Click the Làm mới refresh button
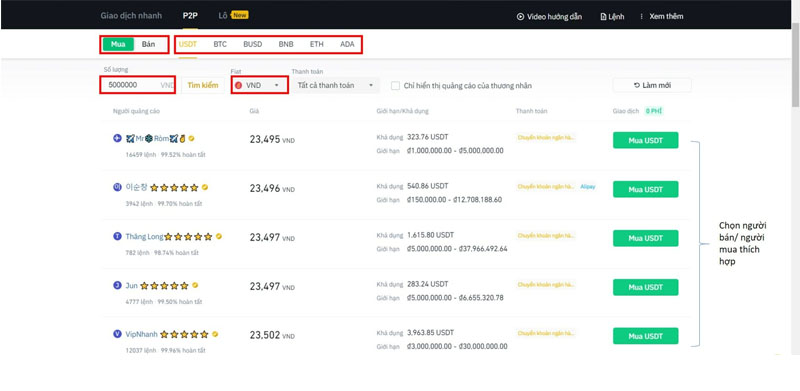 652,85
